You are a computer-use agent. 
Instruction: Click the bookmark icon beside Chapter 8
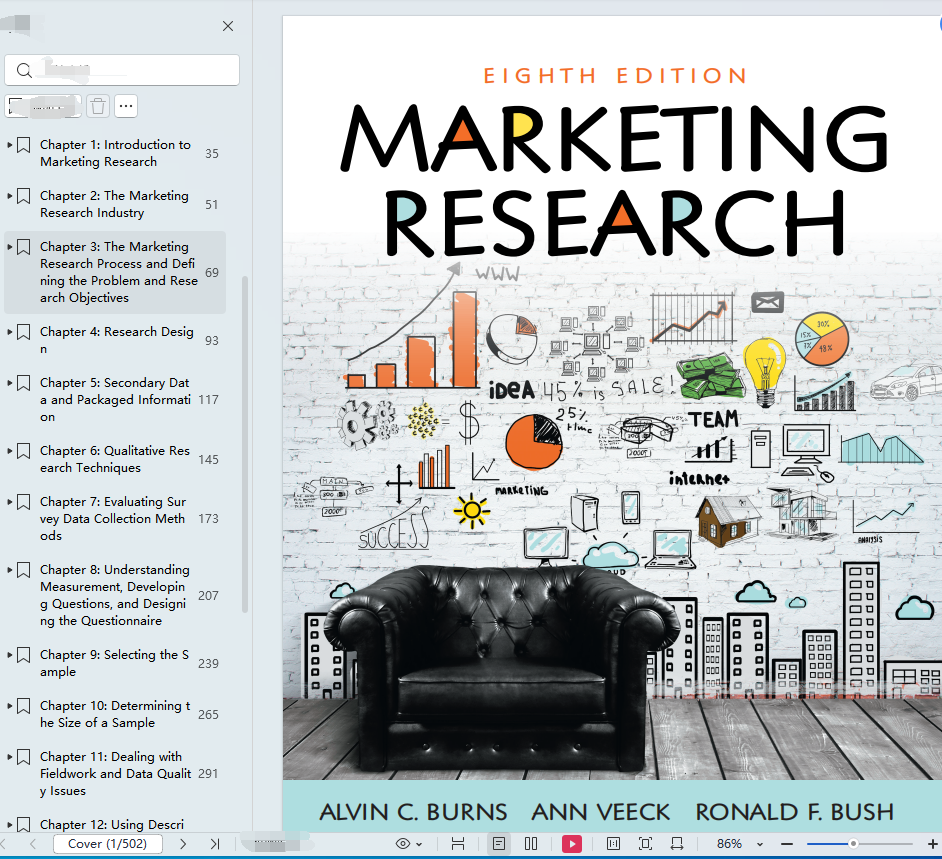click(x=23, y=569)
